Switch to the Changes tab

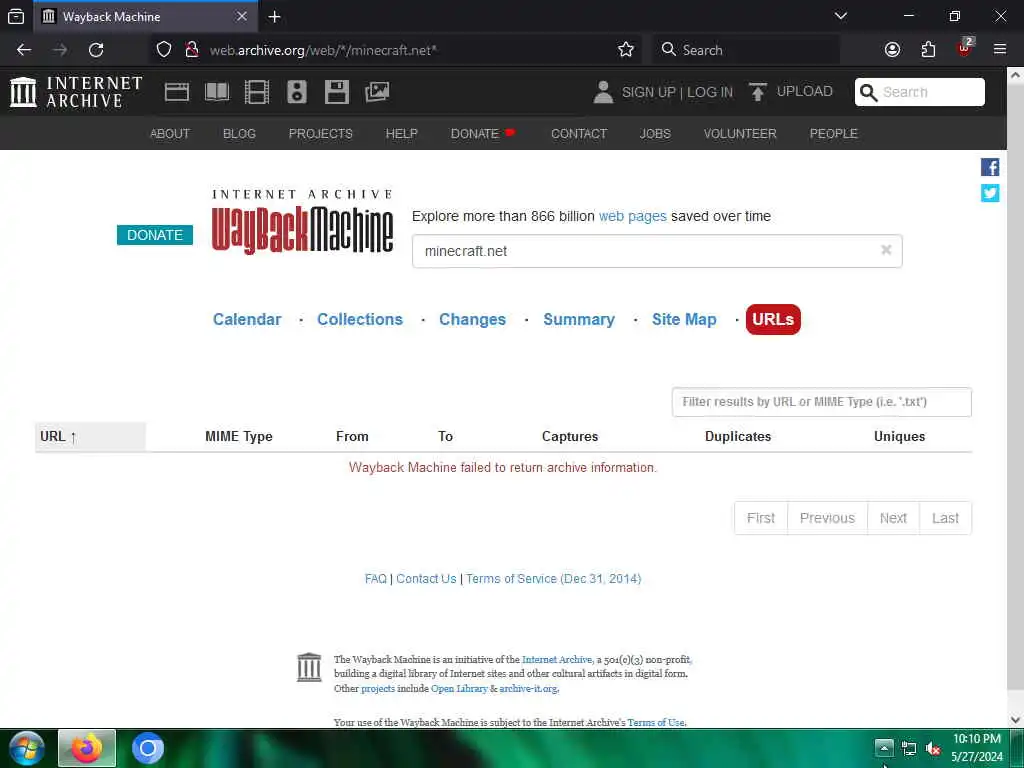point(472,319)
